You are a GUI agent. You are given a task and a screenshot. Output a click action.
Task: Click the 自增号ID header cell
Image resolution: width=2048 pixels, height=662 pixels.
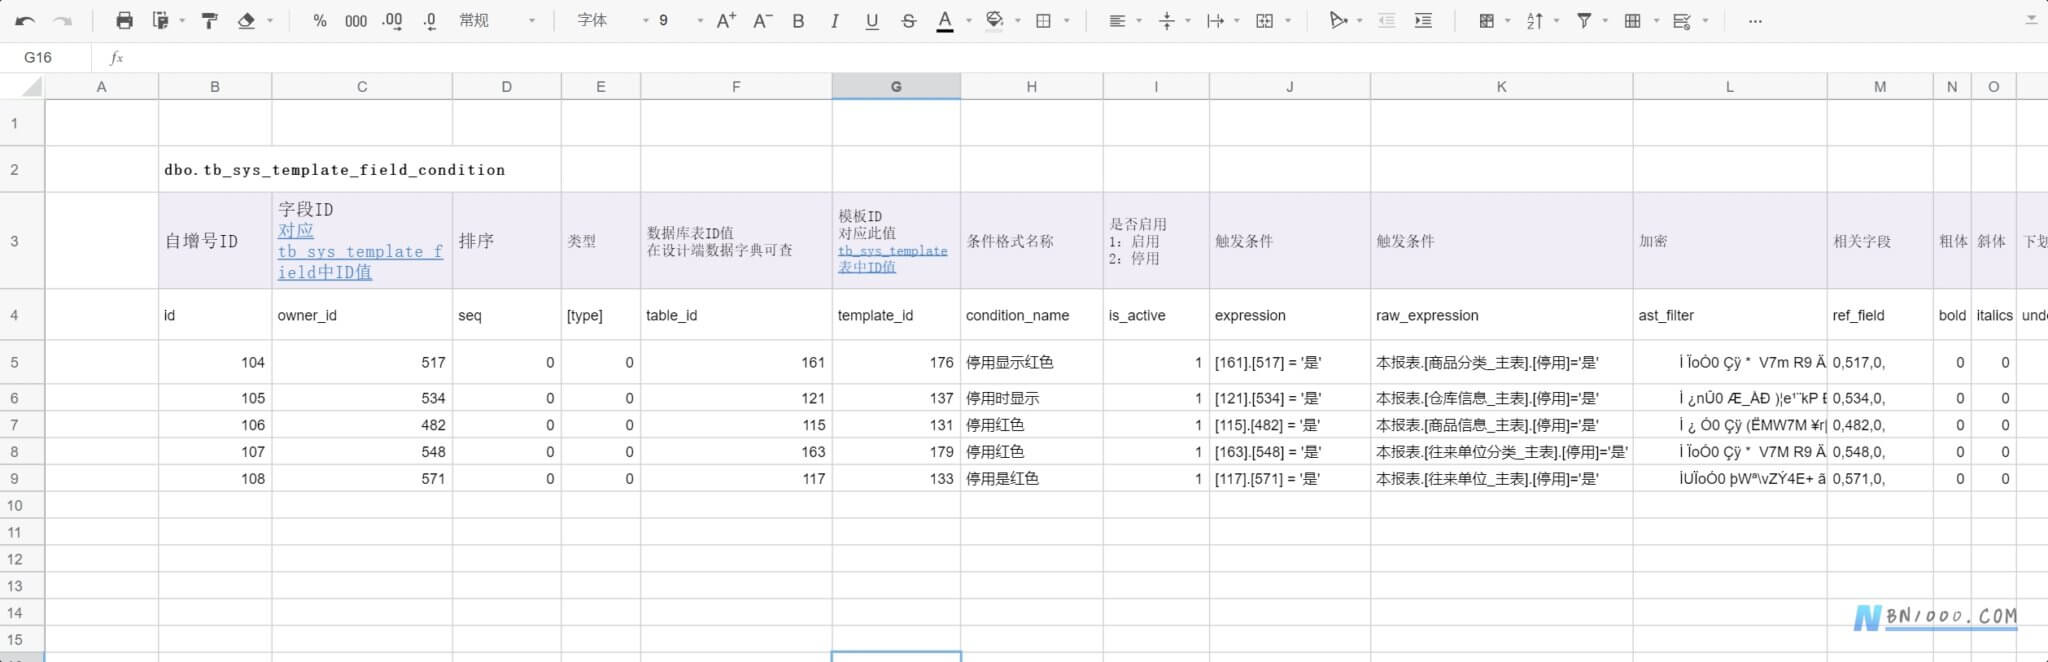click(215, 241)
